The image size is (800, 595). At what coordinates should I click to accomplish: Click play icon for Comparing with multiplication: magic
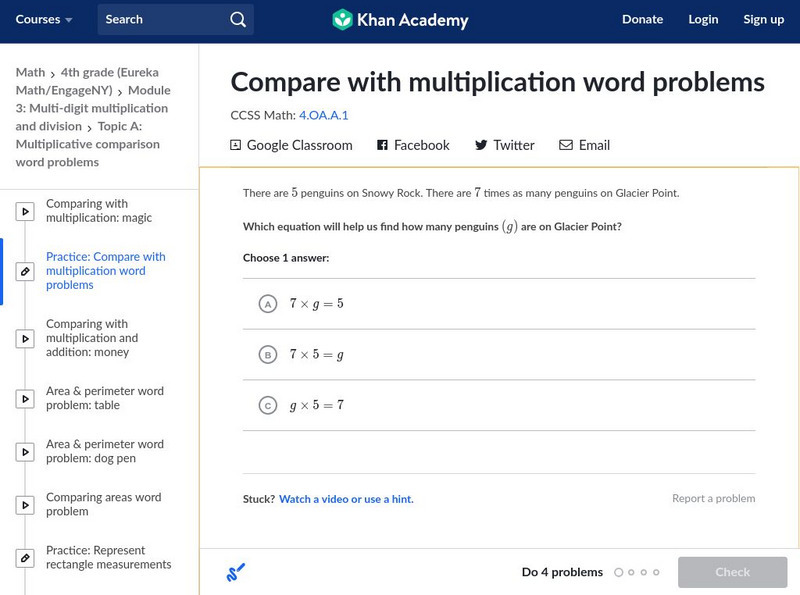26,211
